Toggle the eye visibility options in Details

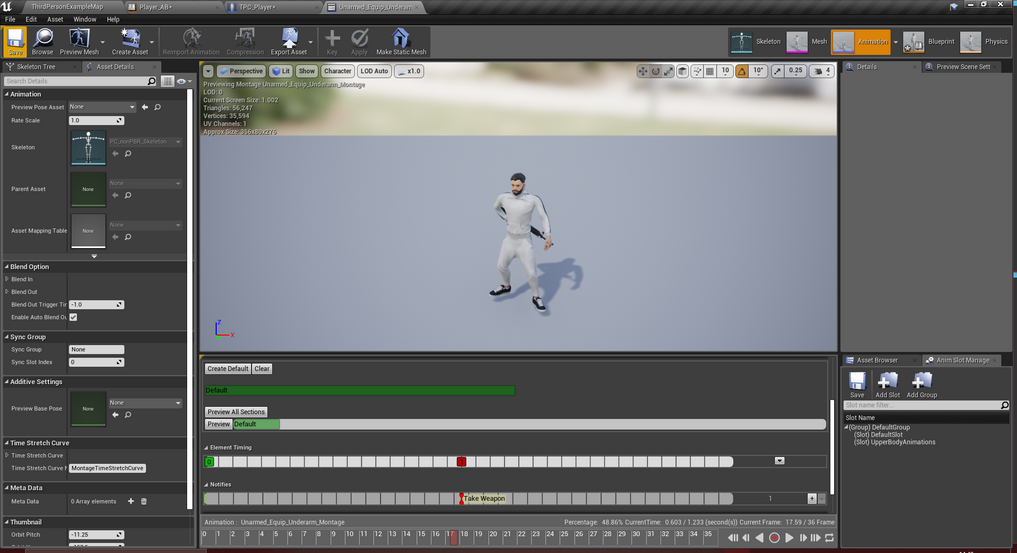click(184, 81)
